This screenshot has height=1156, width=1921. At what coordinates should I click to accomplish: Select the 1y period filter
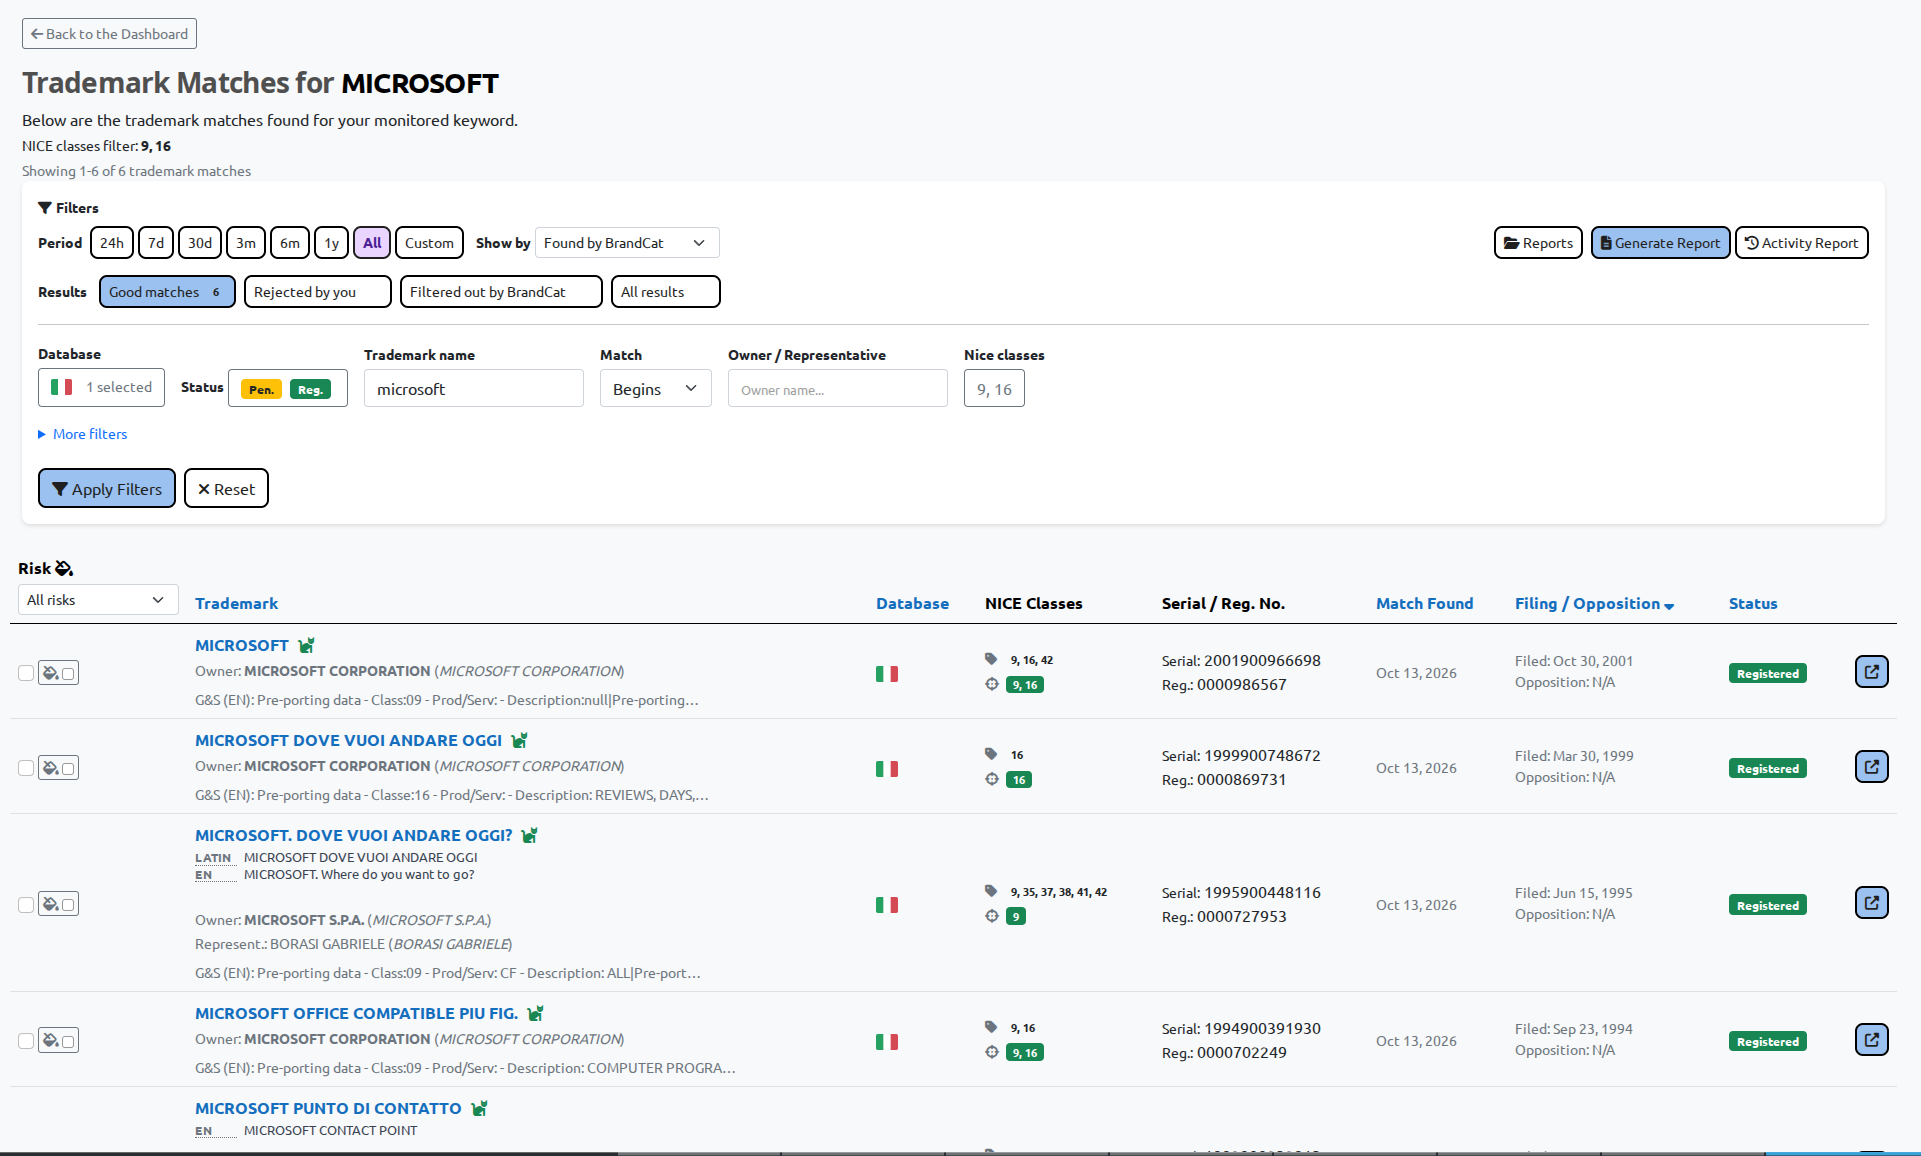332,243
